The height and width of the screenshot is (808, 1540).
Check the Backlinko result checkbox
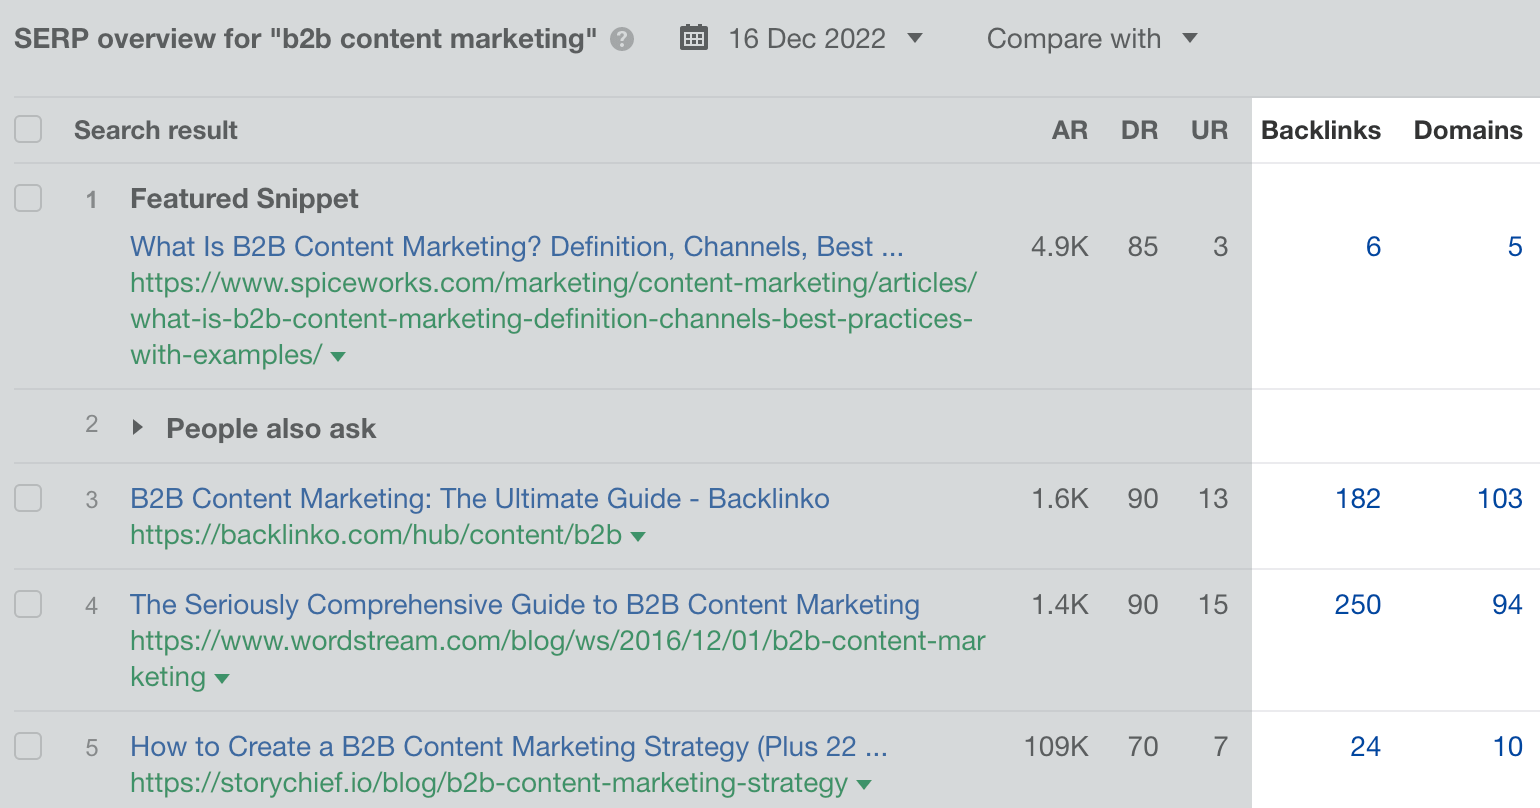[x=28, y=498]
